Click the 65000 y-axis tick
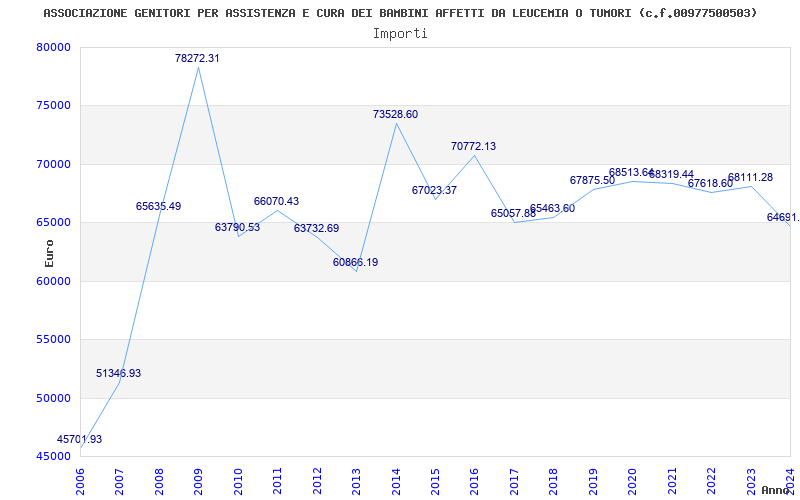The height and width of the screenshot is (500, 800). (54, 222)
